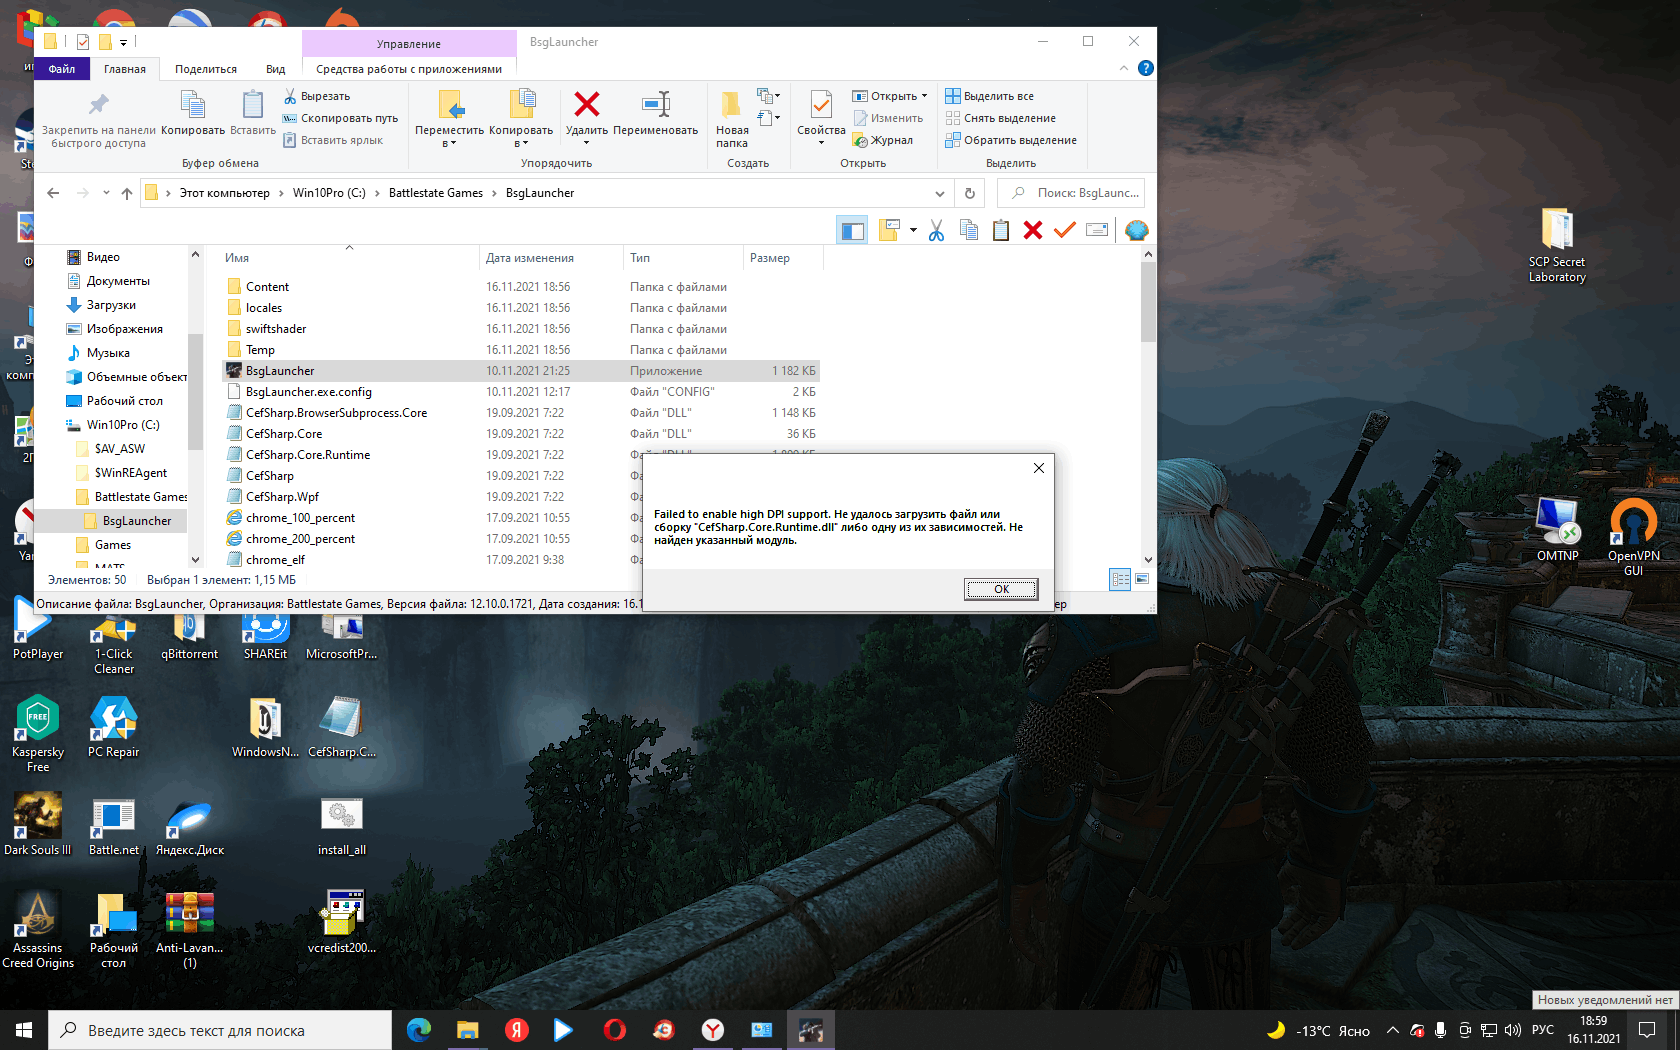Click the refresh button beside address bar
The image size is (1680, 1050).
[x=969, y=193]
